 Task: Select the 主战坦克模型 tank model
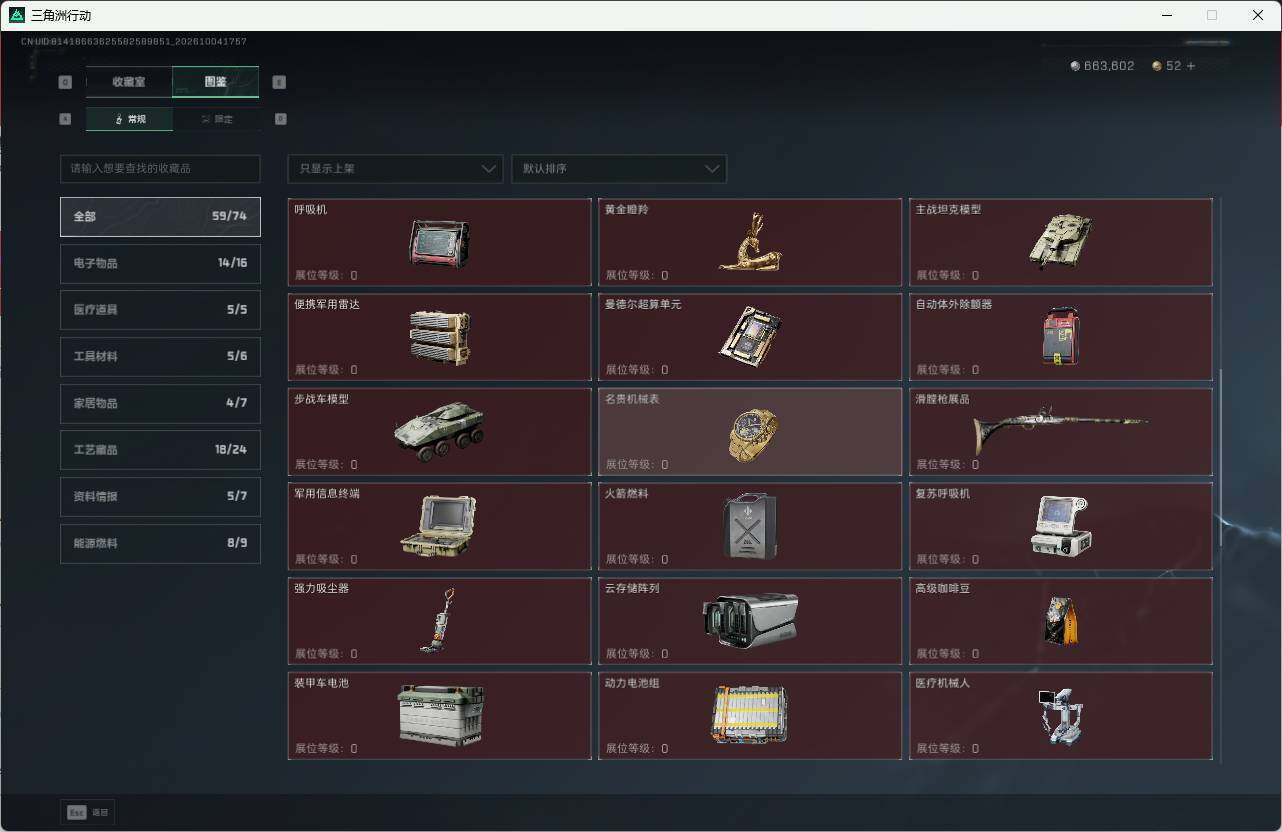click(1060, 242)
